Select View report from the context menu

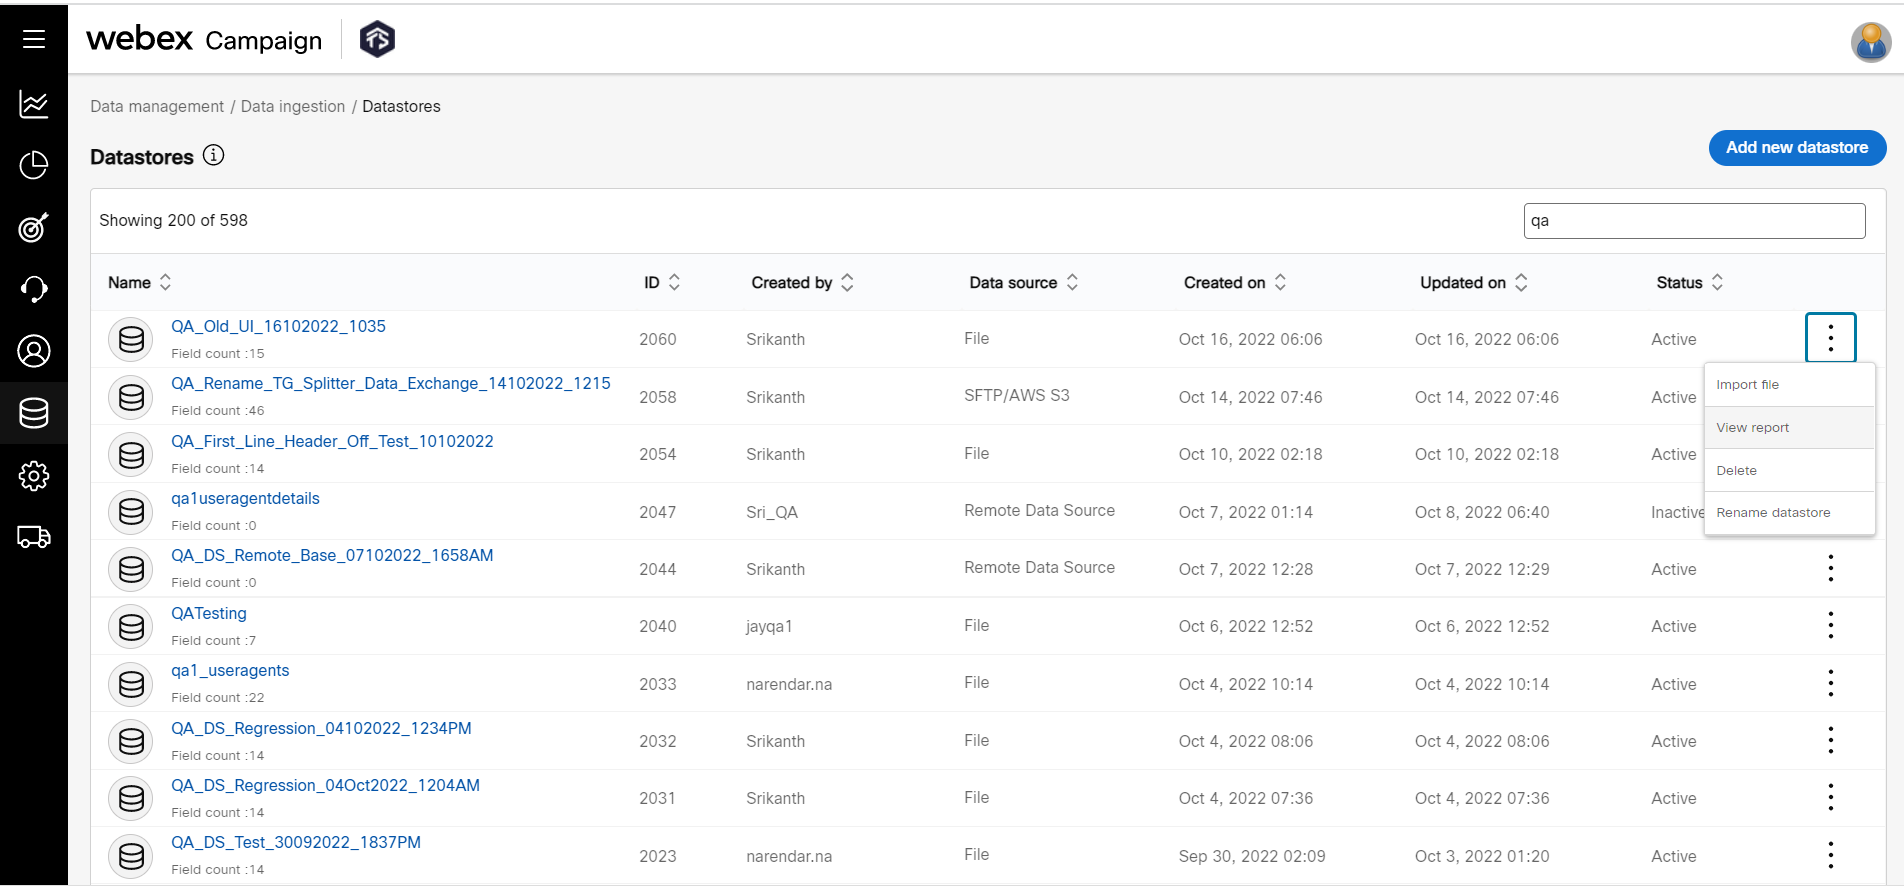click(x=1789, y=428)
